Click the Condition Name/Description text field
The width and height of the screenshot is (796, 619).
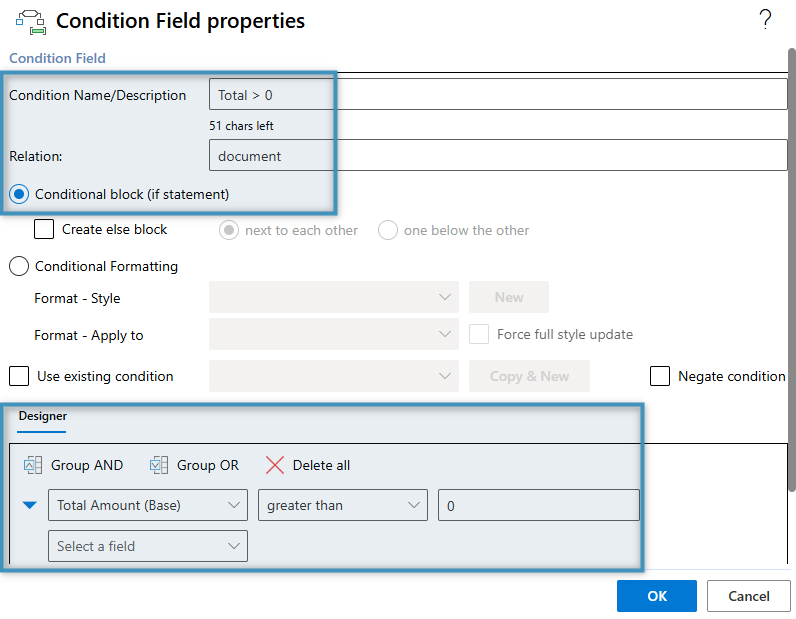pos(498,94)
